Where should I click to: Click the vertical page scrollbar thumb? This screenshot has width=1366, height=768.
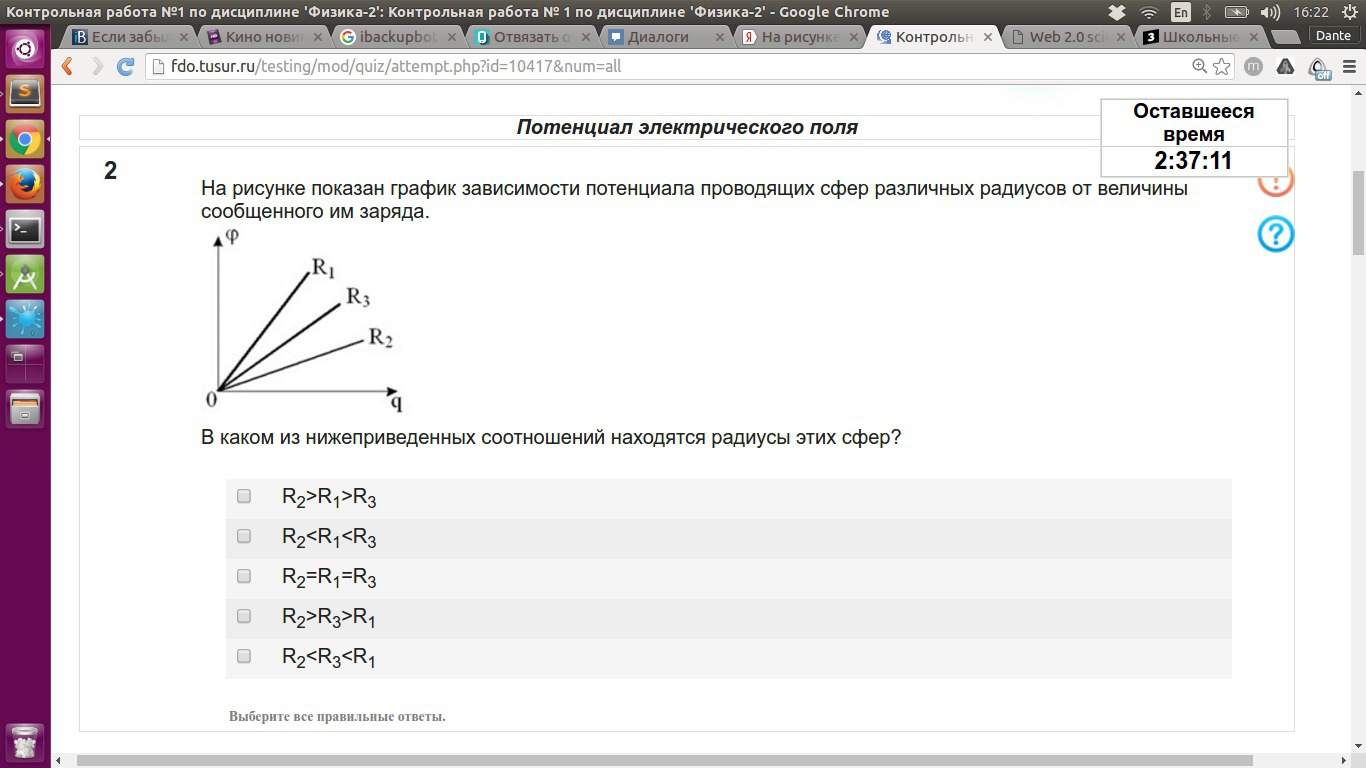tap(1358, 213)
